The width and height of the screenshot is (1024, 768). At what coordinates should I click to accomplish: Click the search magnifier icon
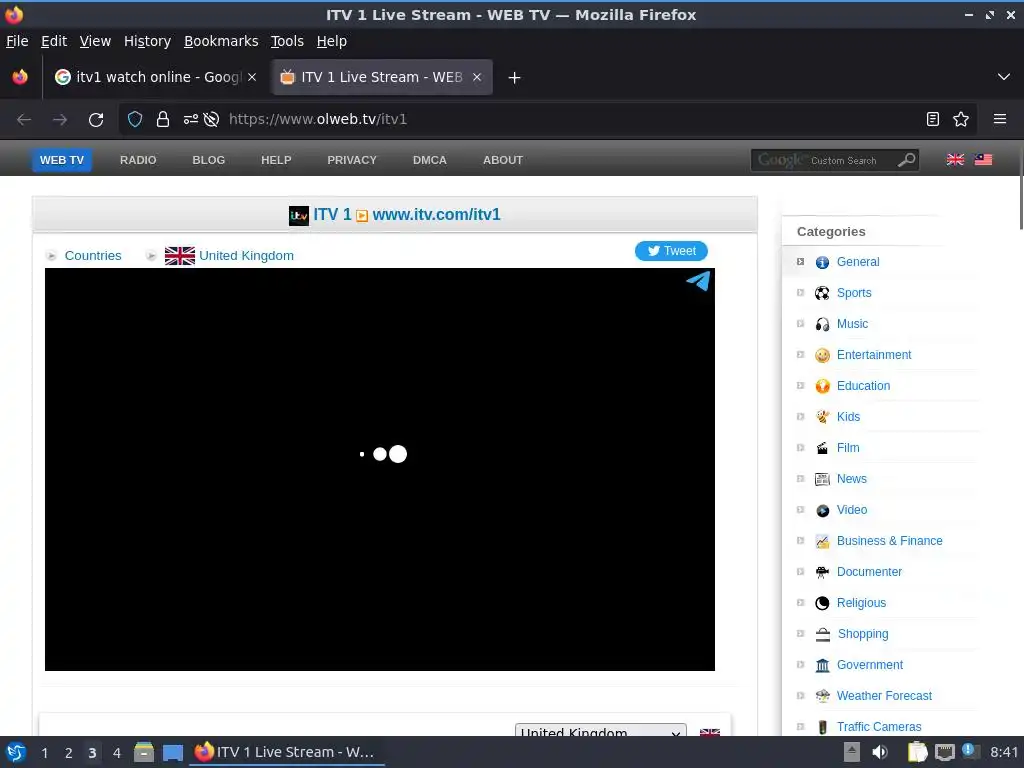pyautogui.click(x=906, y=160)
